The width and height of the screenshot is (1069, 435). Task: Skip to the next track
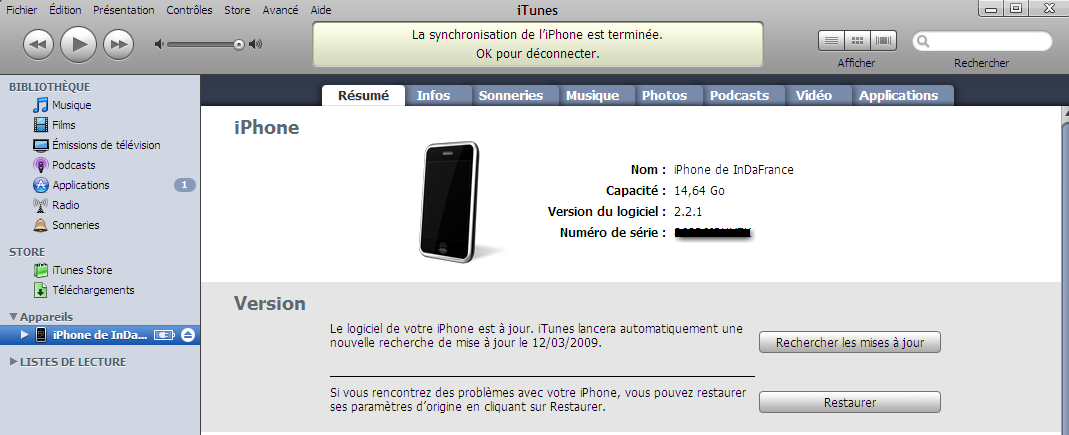click(x=119, y=45)
